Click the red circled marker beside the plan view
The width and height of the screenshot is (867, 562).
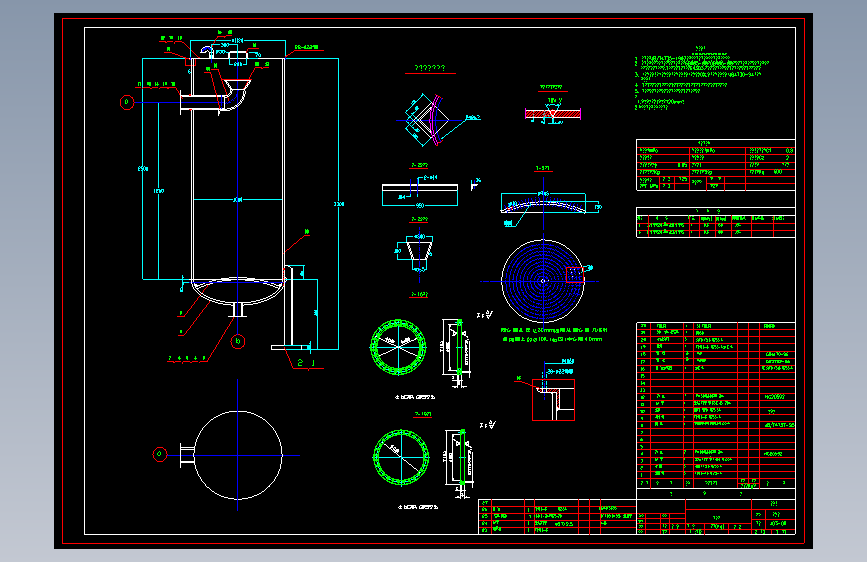pos(160,454)
